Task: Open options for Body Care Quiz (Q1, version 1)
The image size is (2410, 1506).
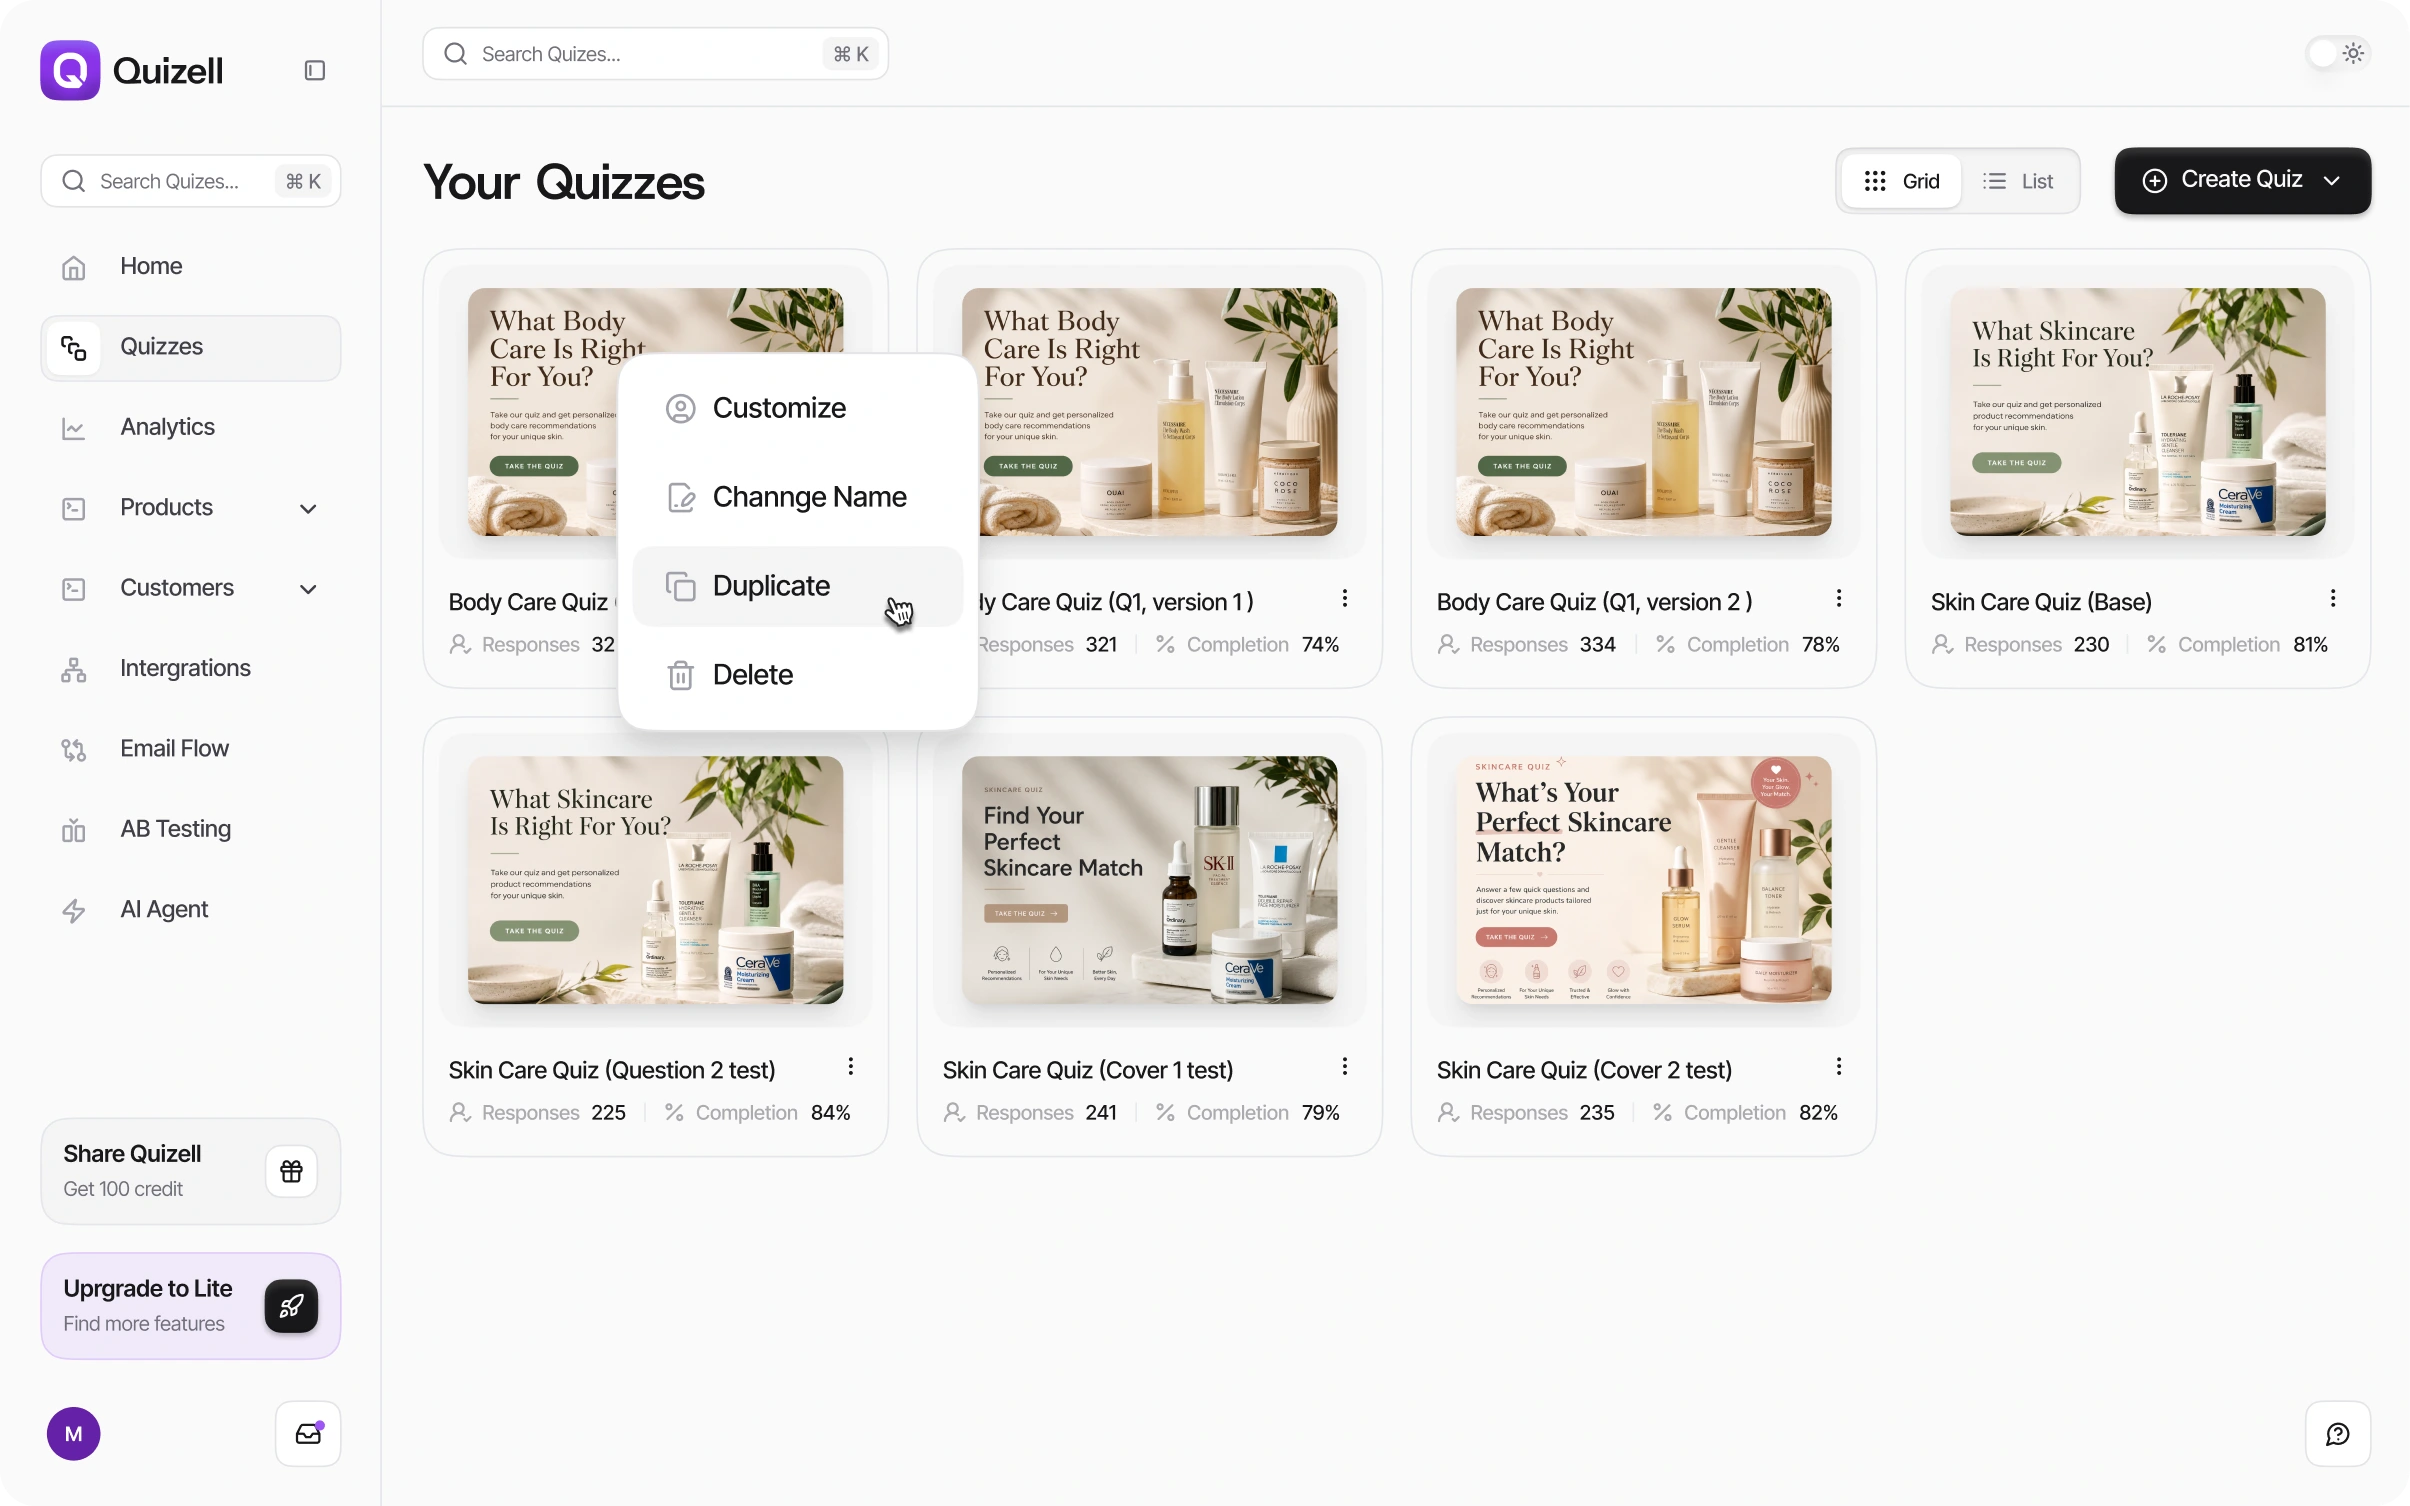Action: 1345,598
